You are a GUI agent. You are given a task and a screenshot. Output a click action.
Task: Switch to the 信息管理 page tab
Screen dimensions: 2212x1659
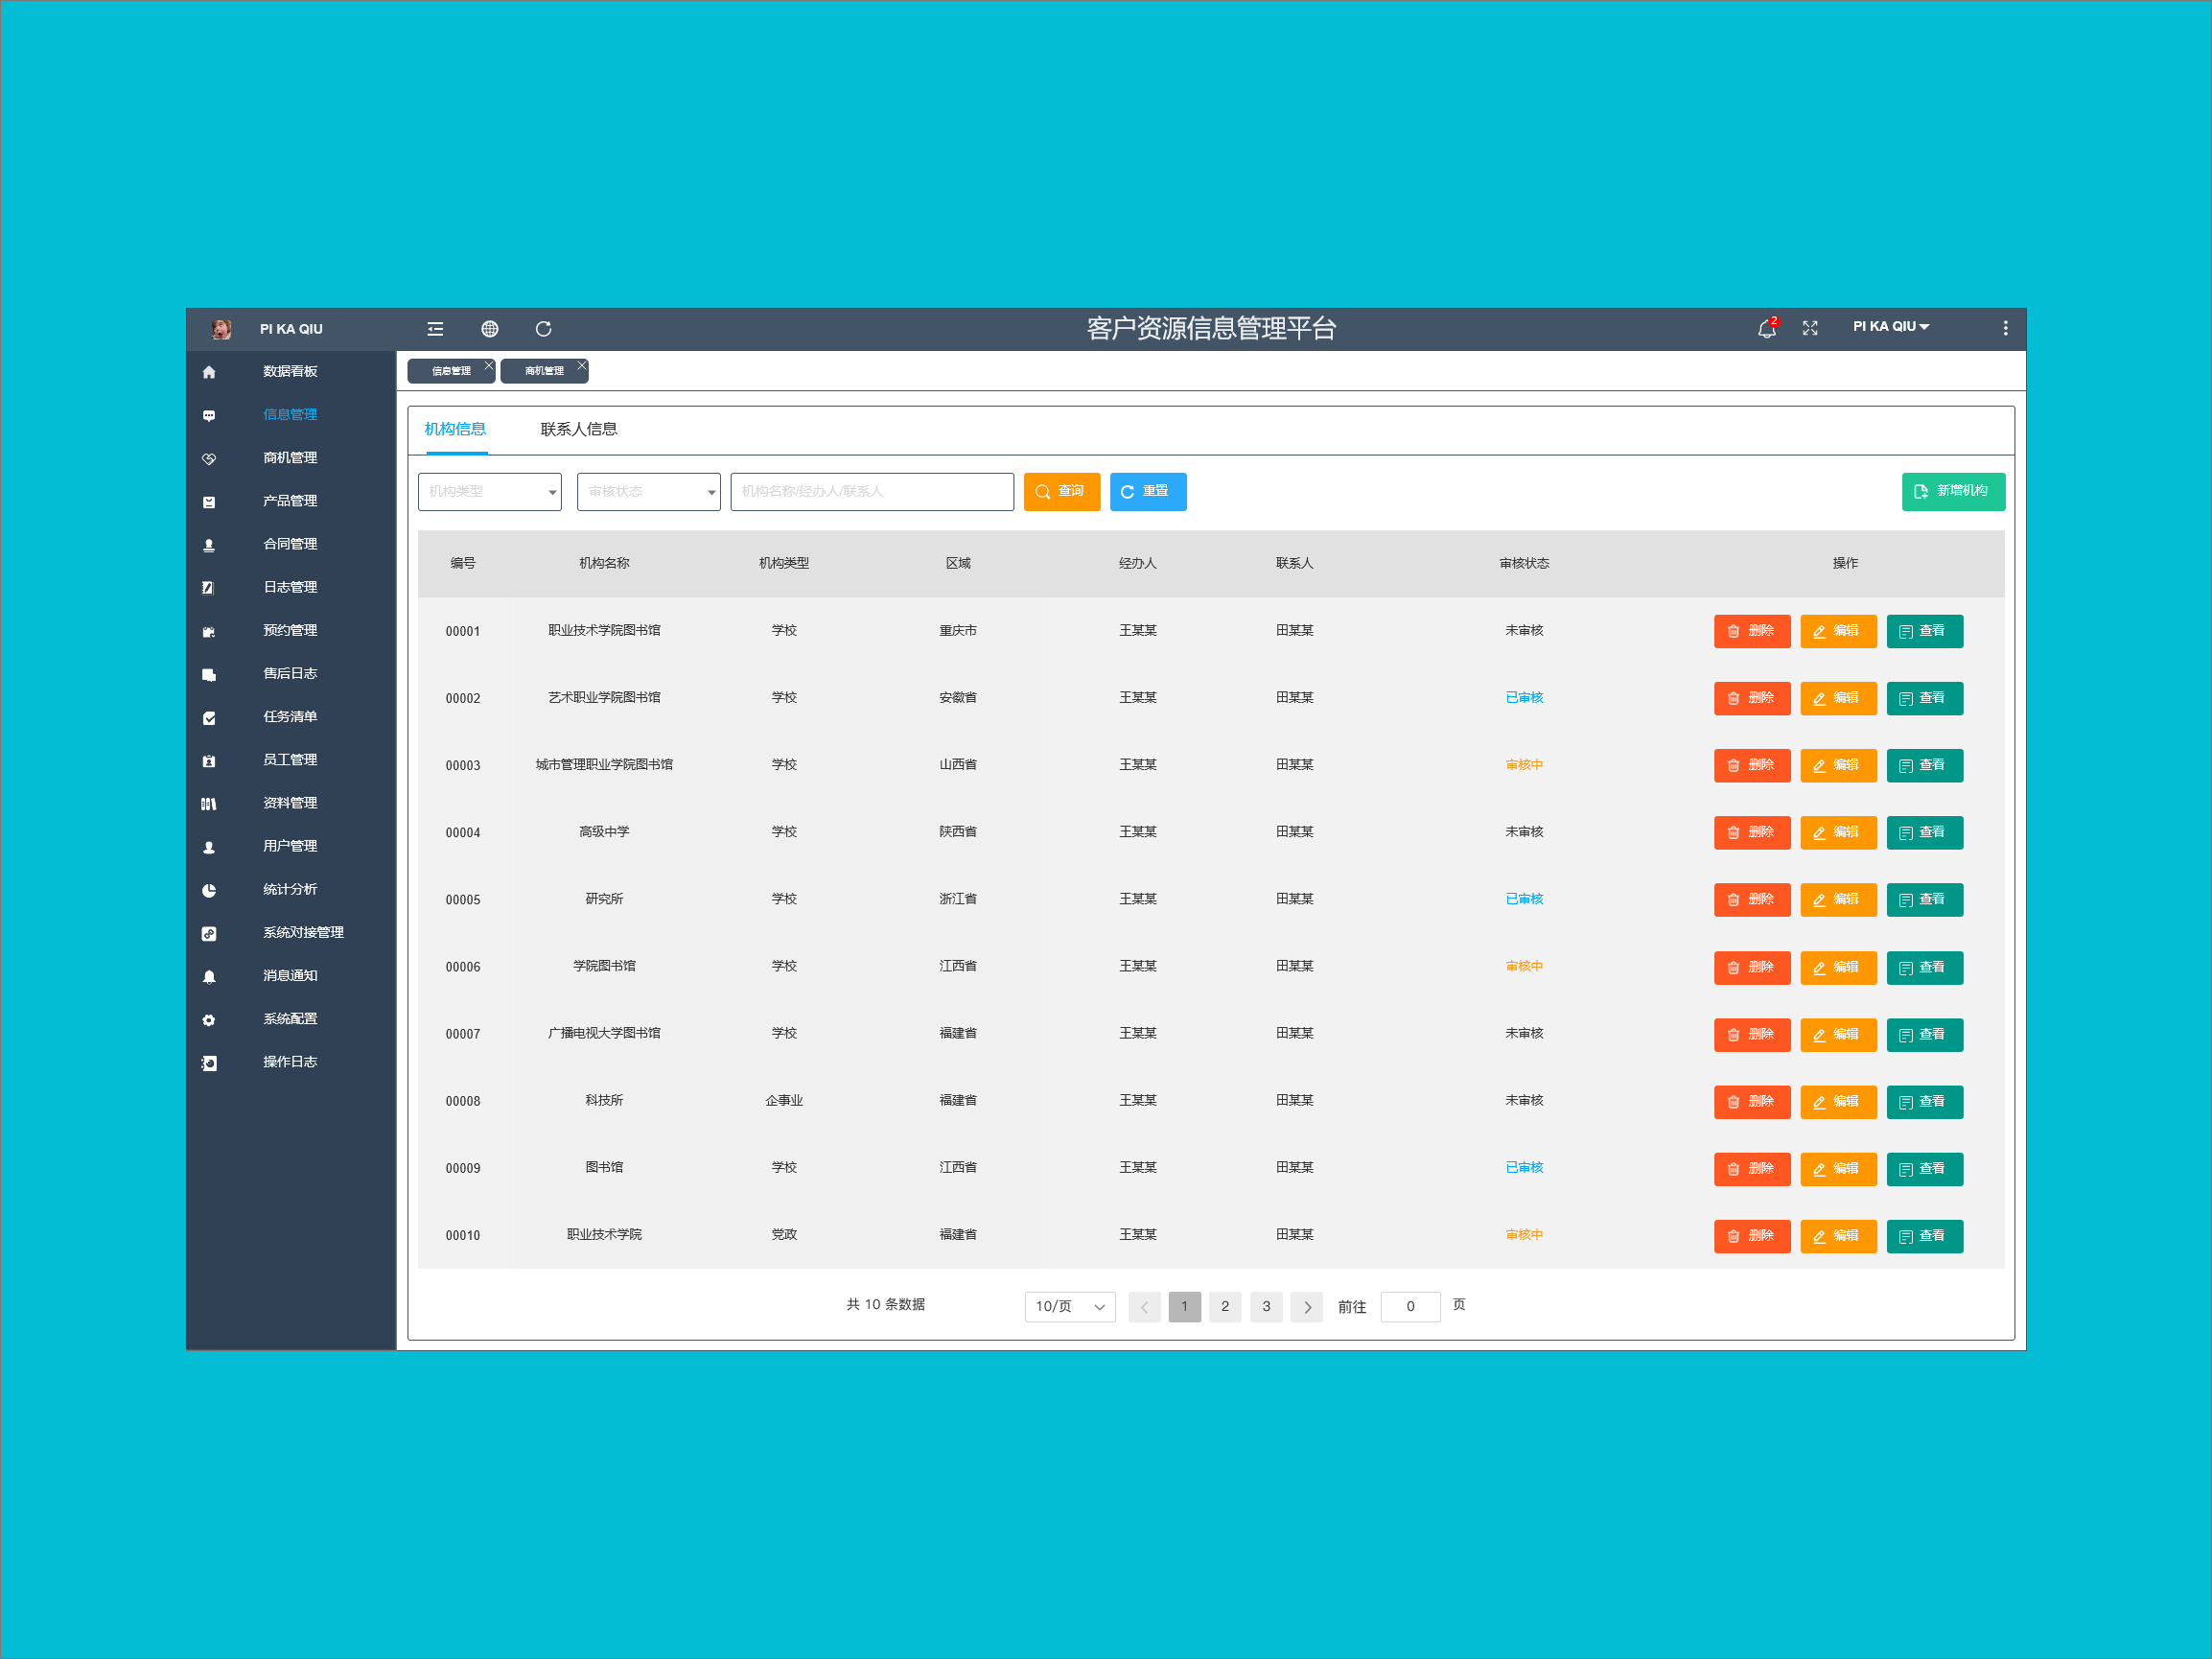tap(452, 371)
